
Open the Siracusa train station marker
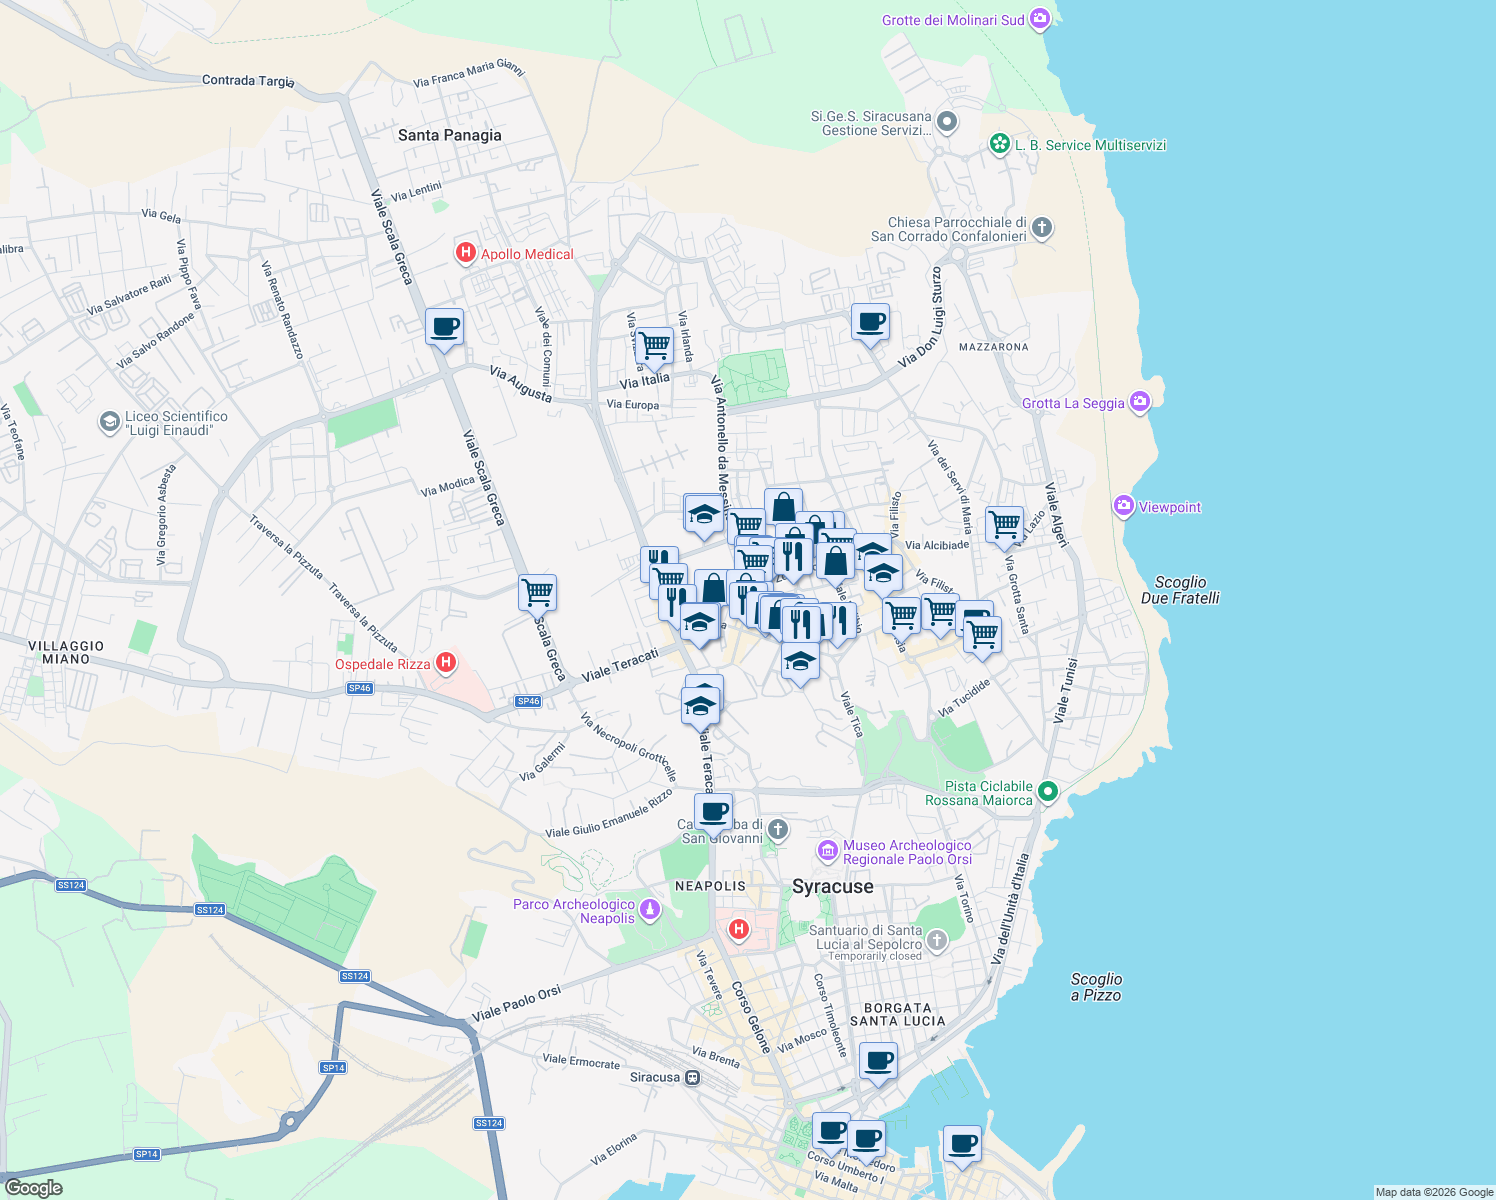point(692,1077)
